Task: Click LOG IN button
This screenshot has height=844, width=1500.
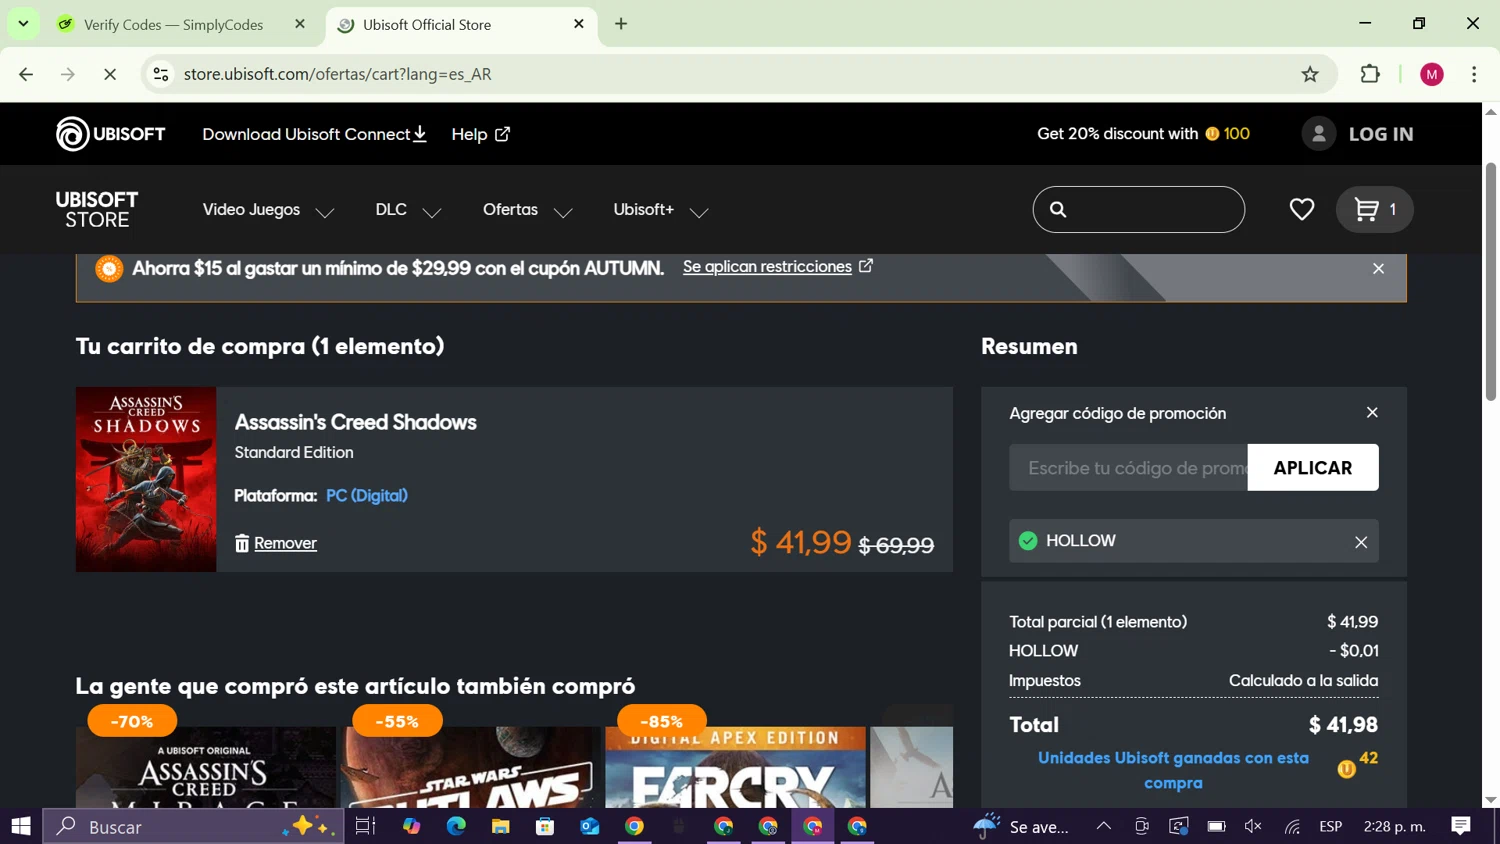Action: (x=1381, y=134)
